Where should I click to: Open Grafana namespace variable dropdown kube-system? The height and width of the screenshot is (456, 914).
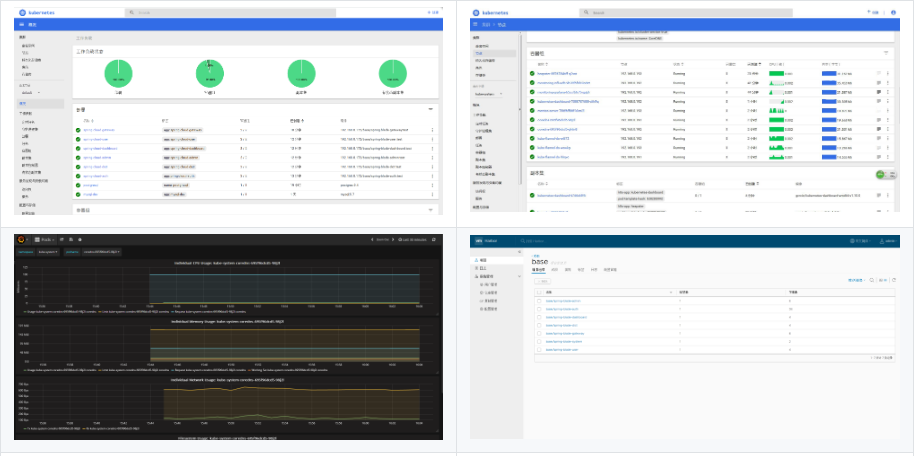pyautogui.click(x=48, y=252)
